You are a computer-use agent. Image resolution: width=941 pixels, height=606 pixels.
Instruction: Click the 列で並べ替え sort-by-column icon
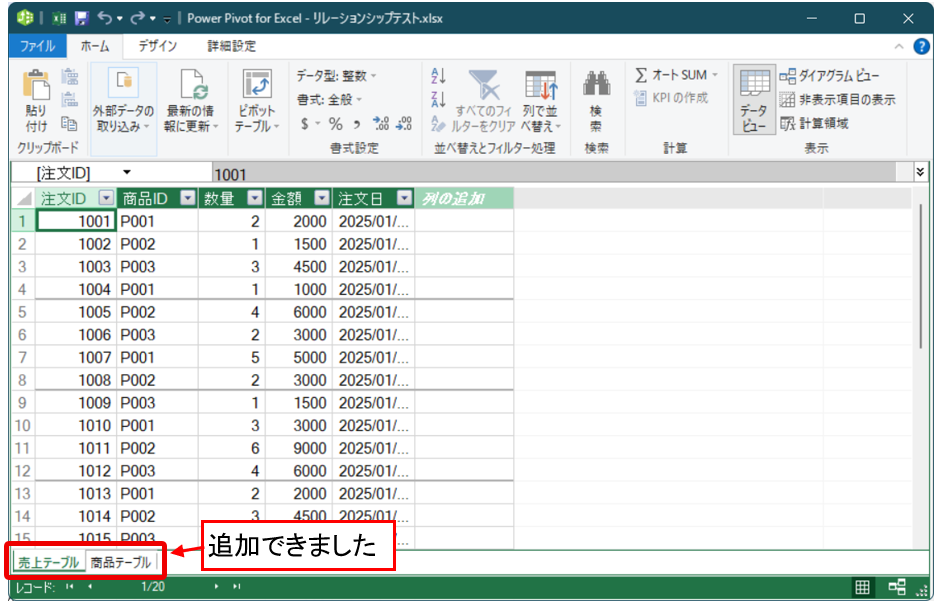click(x=541, y=86)
